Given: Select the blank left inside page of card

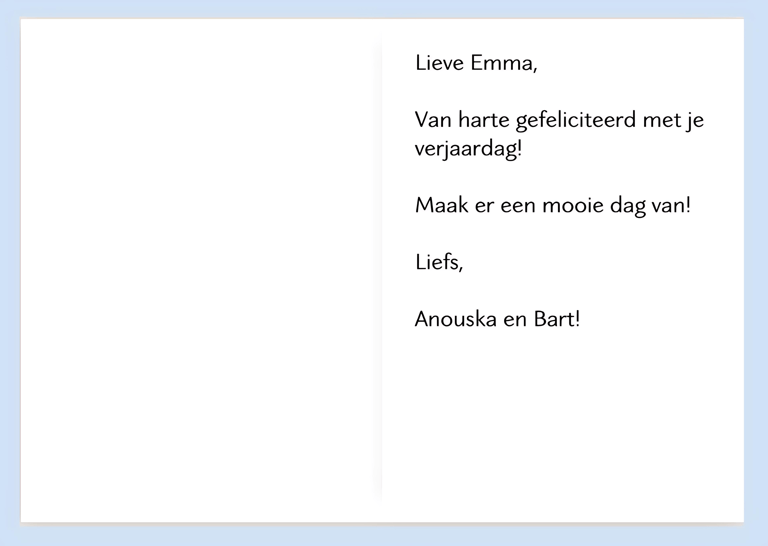Looking at the screenshot, I should [200, 270].
